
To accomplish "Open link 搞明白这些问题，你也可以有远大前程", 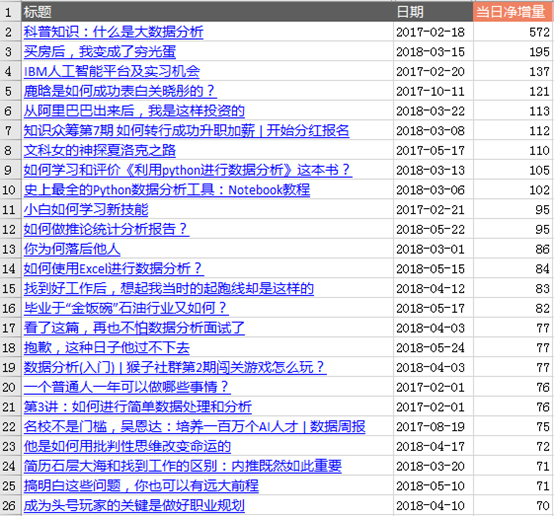I will (x=141, y=486).
